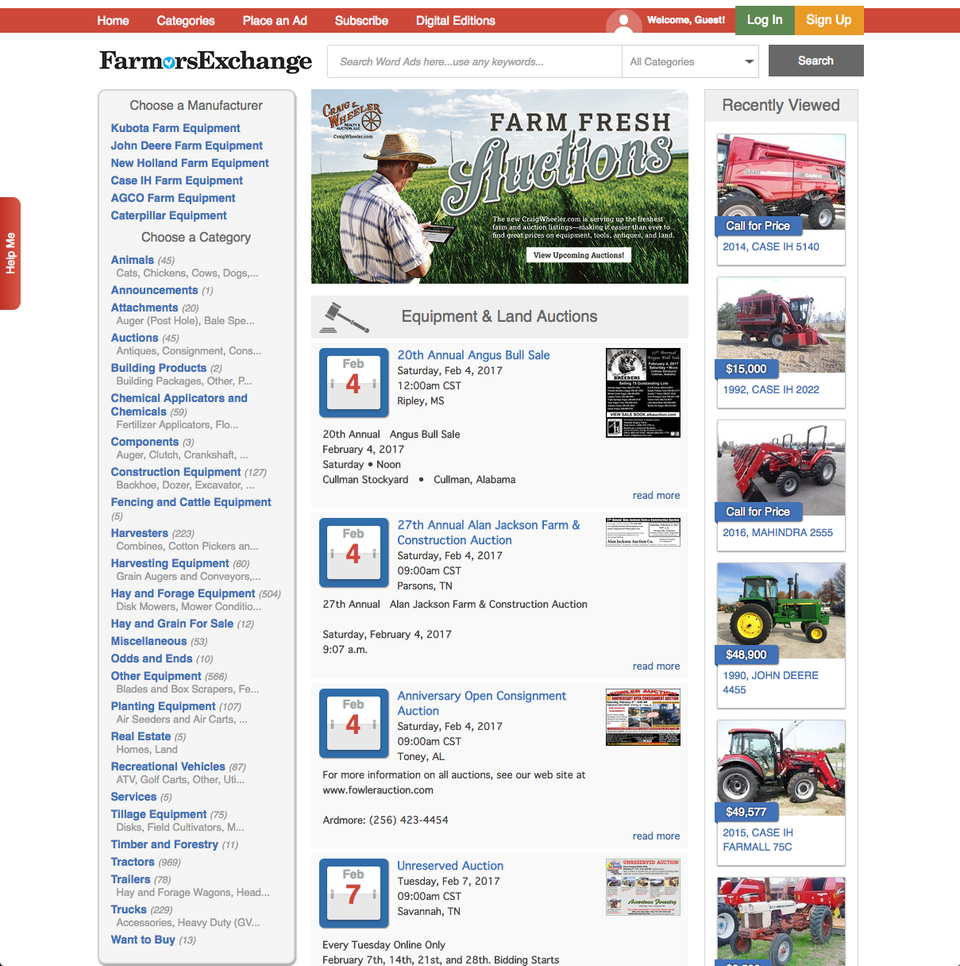
Task: Click the Feb 4 calendar icon for Anniversary Consignment Auction
Action: tap(354, 723)
